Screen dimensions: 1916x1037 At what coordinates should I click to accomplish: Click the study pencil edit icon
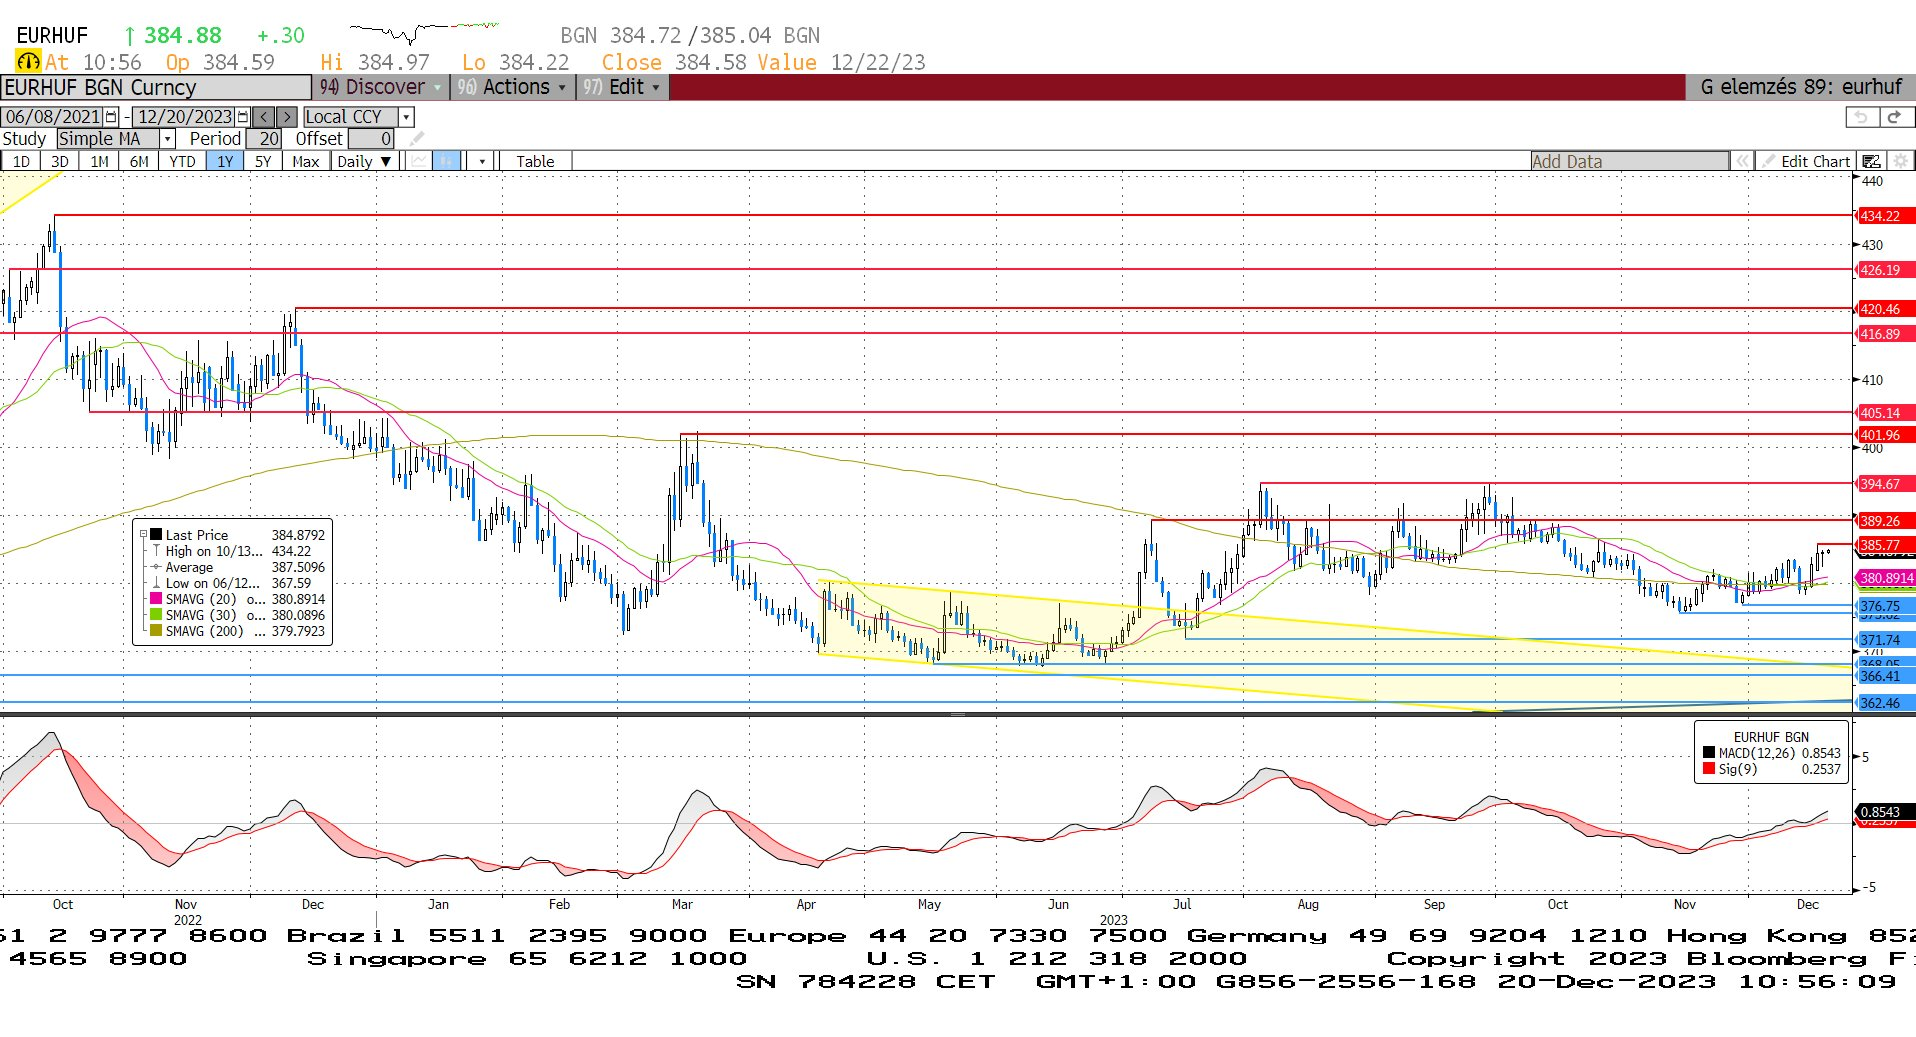[x=417, y=139]
